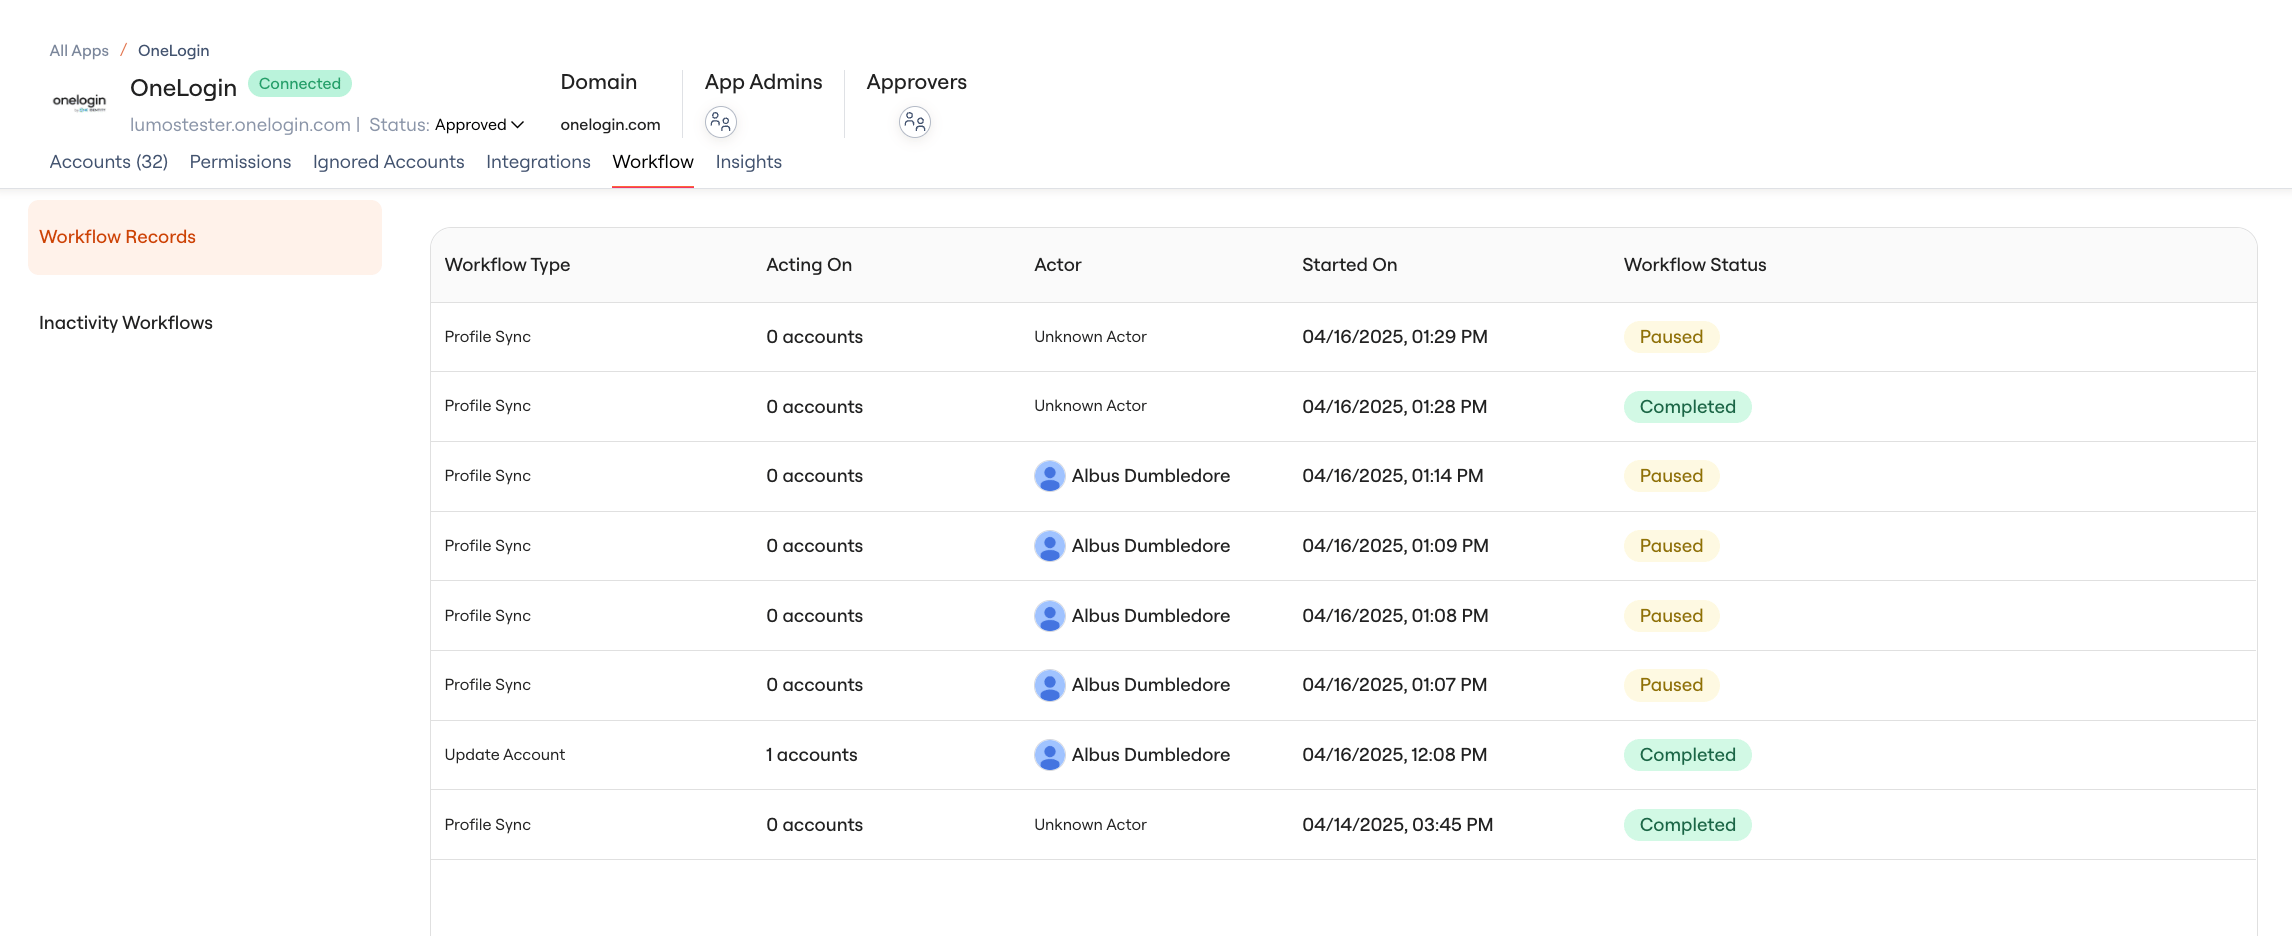The height and width of the screenshot is (936, 2292).
Task: Open the Permissions tab
Action: click(240, 162)
